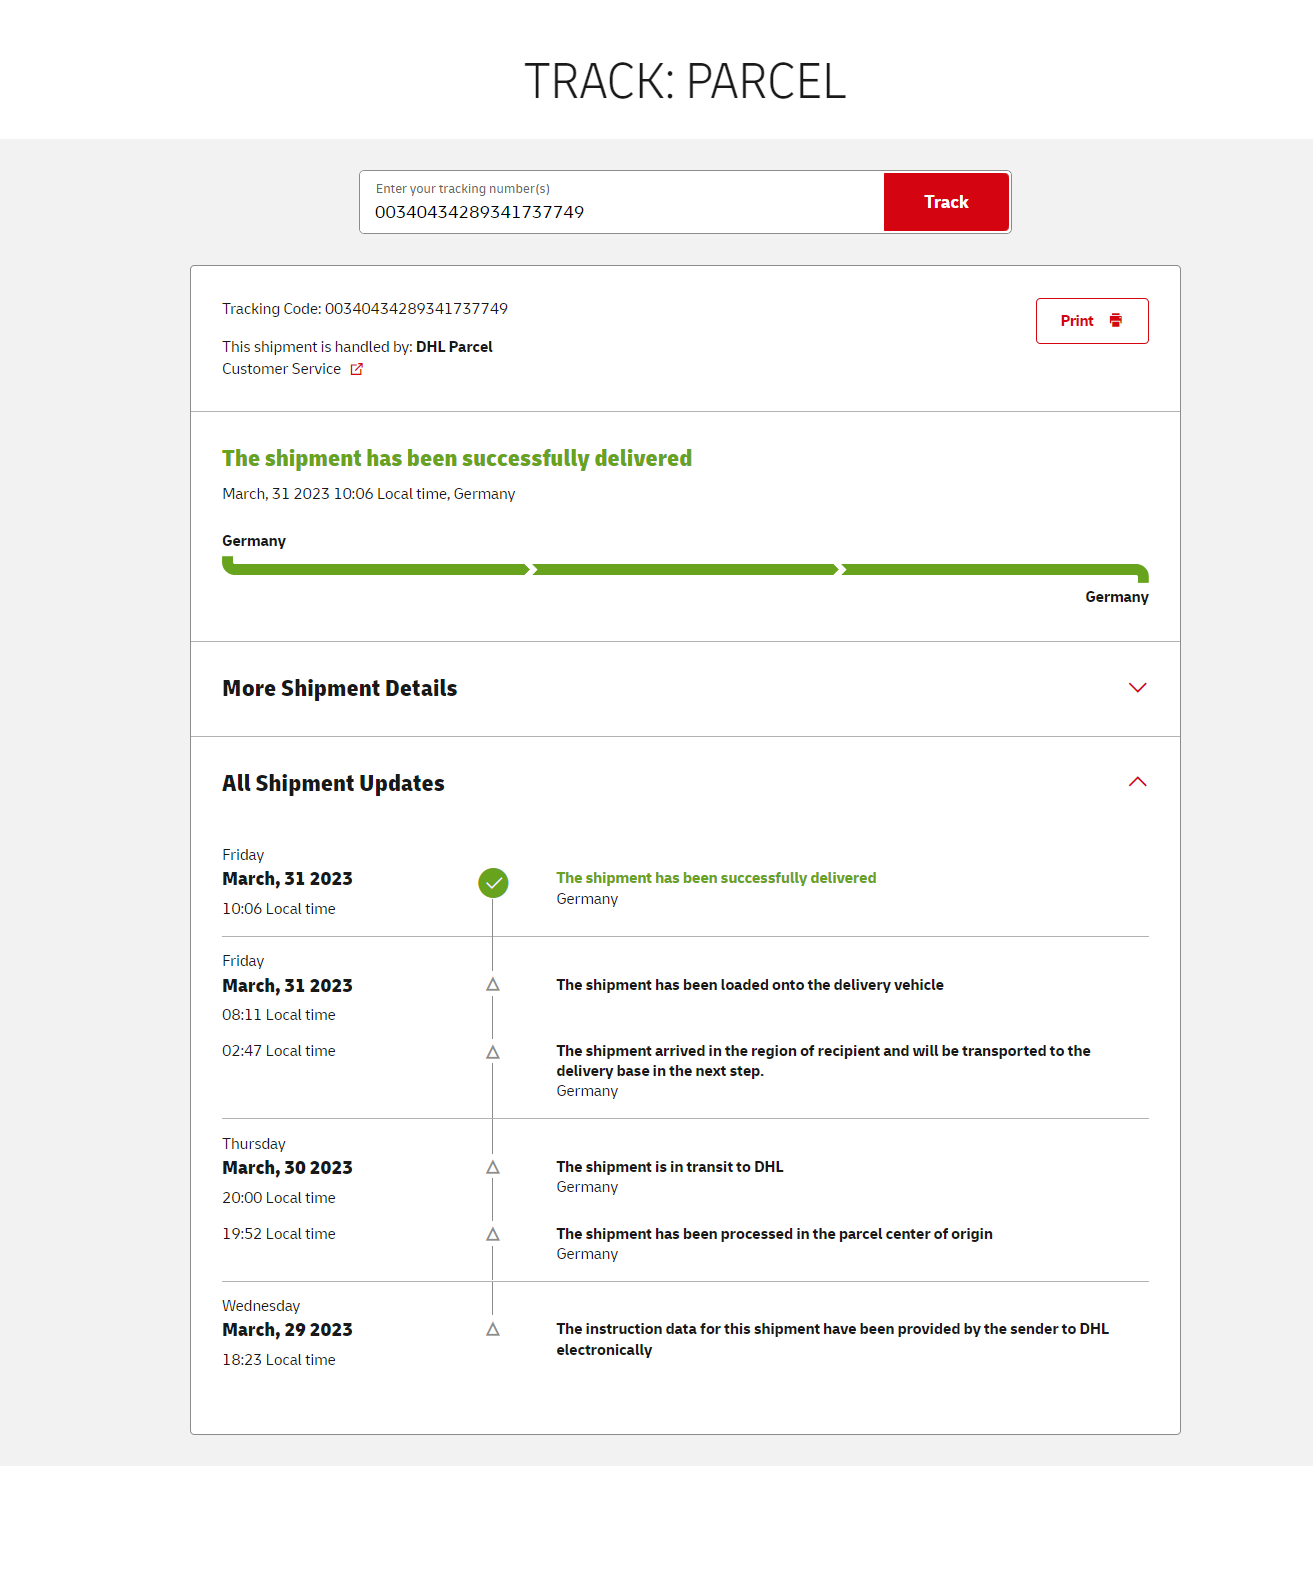Open the Customer Service link

pos(282,369)
